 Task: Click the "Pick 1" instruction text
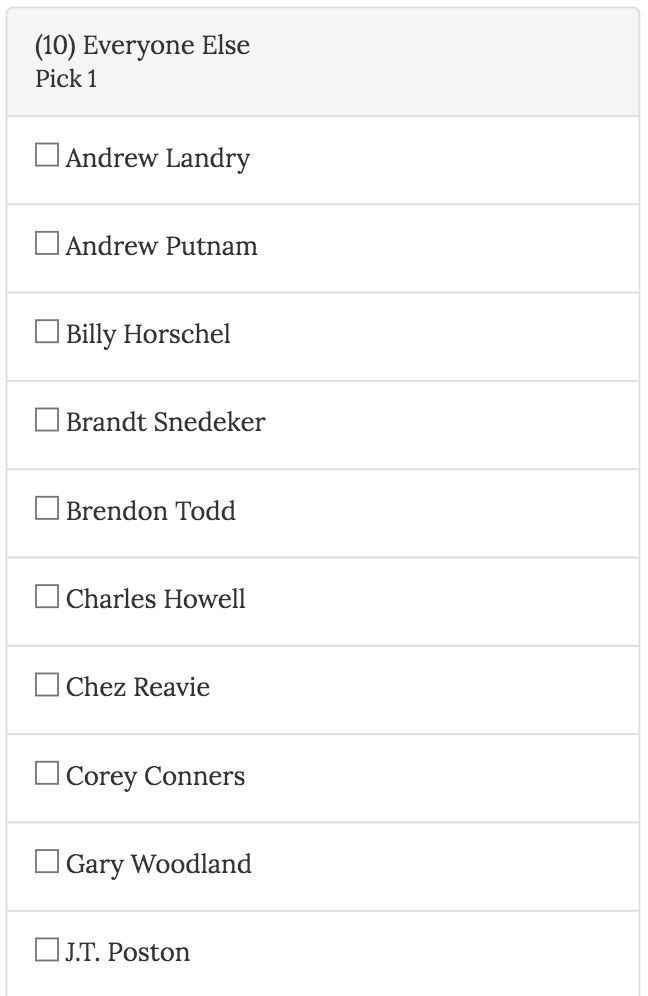tap(66, 79)
